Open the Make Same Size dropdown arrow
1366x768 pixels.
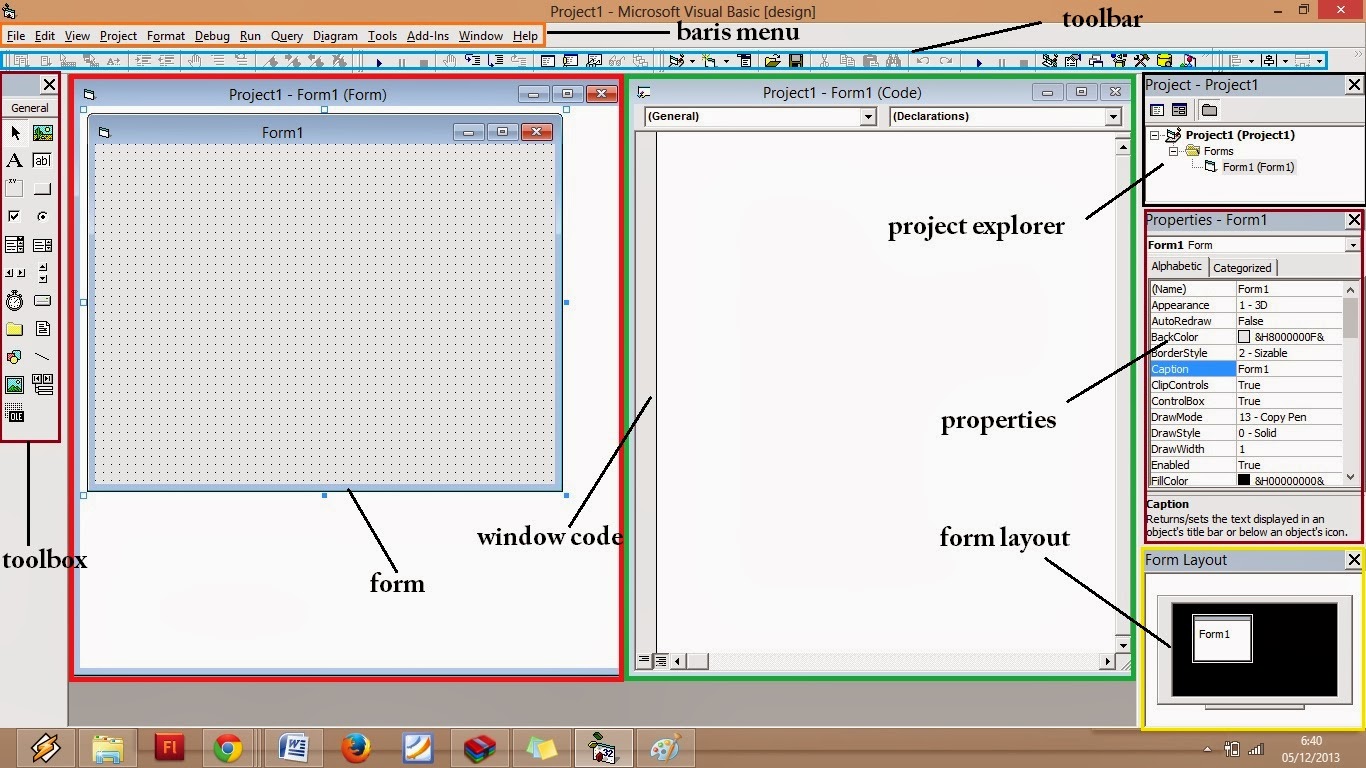1320,62
